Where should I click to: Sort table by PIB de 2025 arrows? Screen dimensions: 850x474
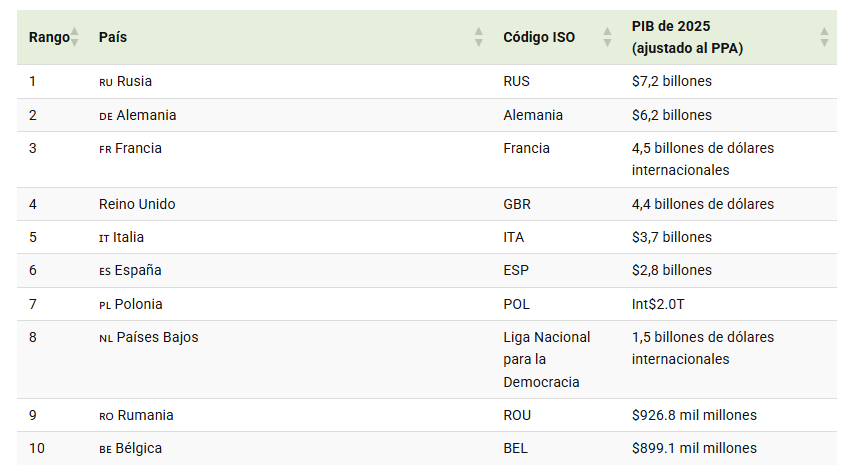click(x=824, y=37)
